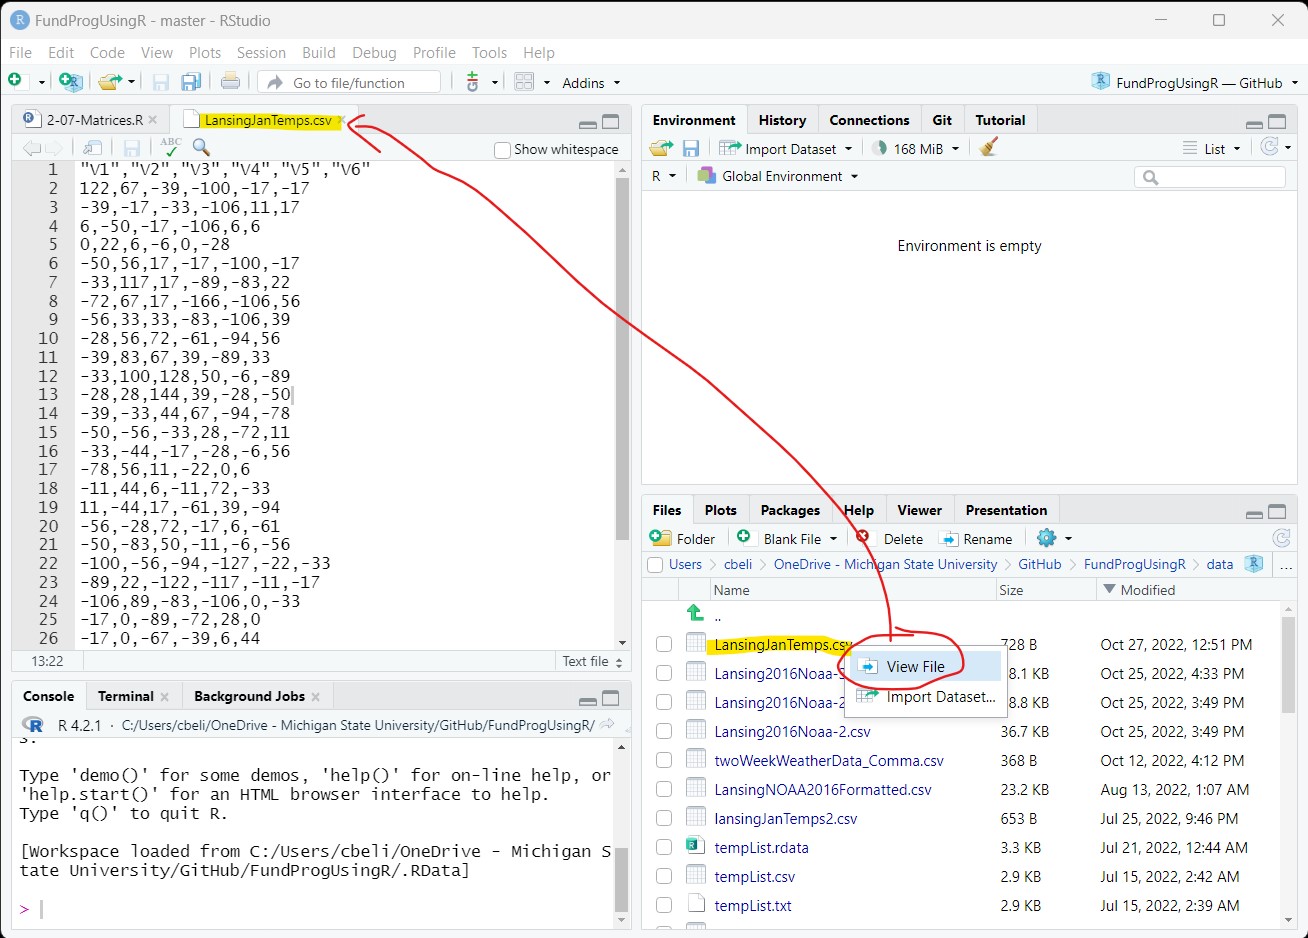The width and height of the screenshot is (1308, 938).
Task: Click the New File icon in main toolbar
Action: [16, 81]
